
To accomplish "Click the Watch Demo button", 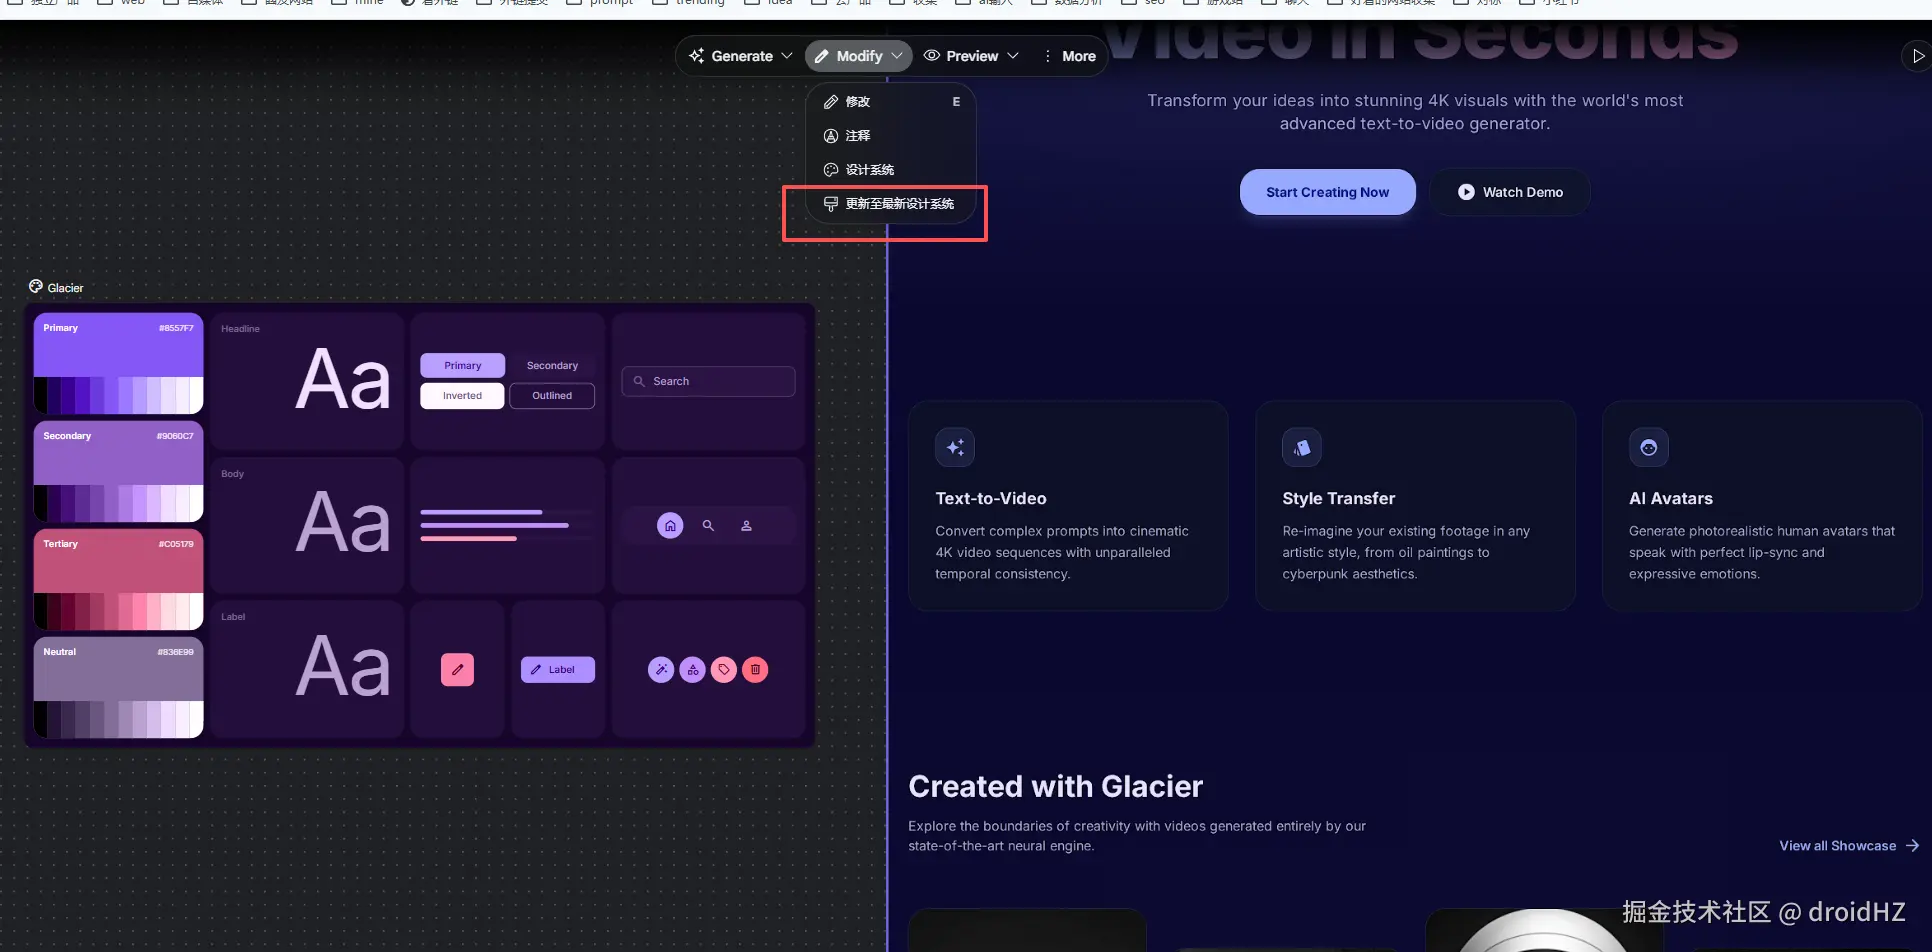I will click(1510, 192).
